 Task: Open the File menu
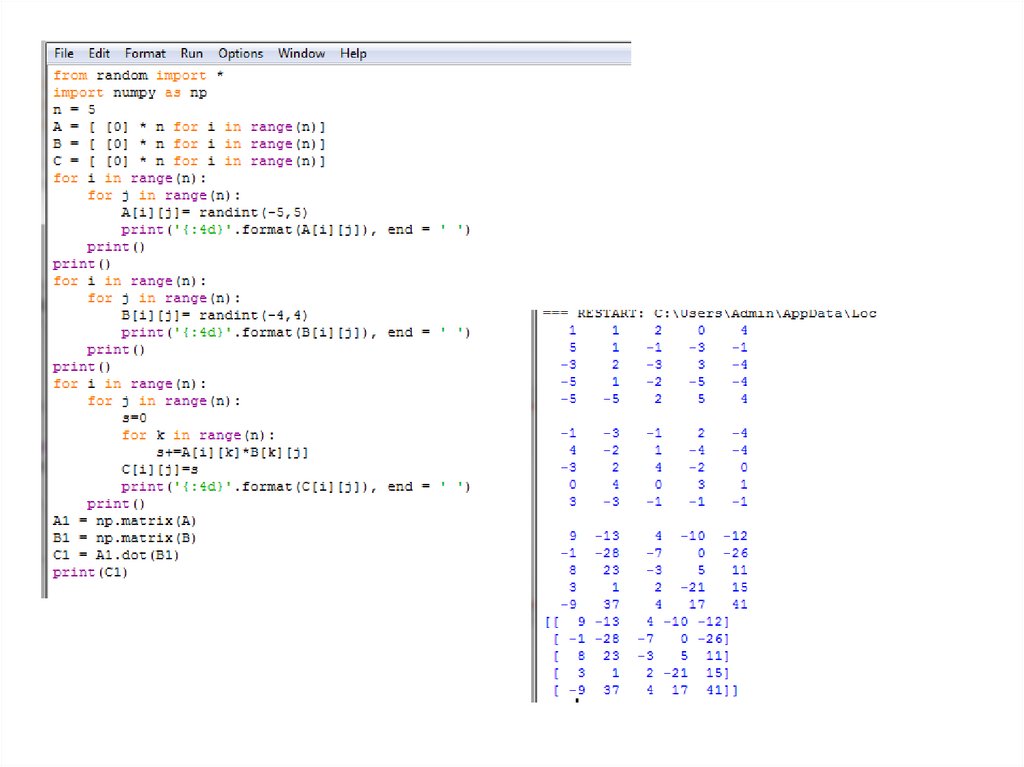[x=64, y=54]
